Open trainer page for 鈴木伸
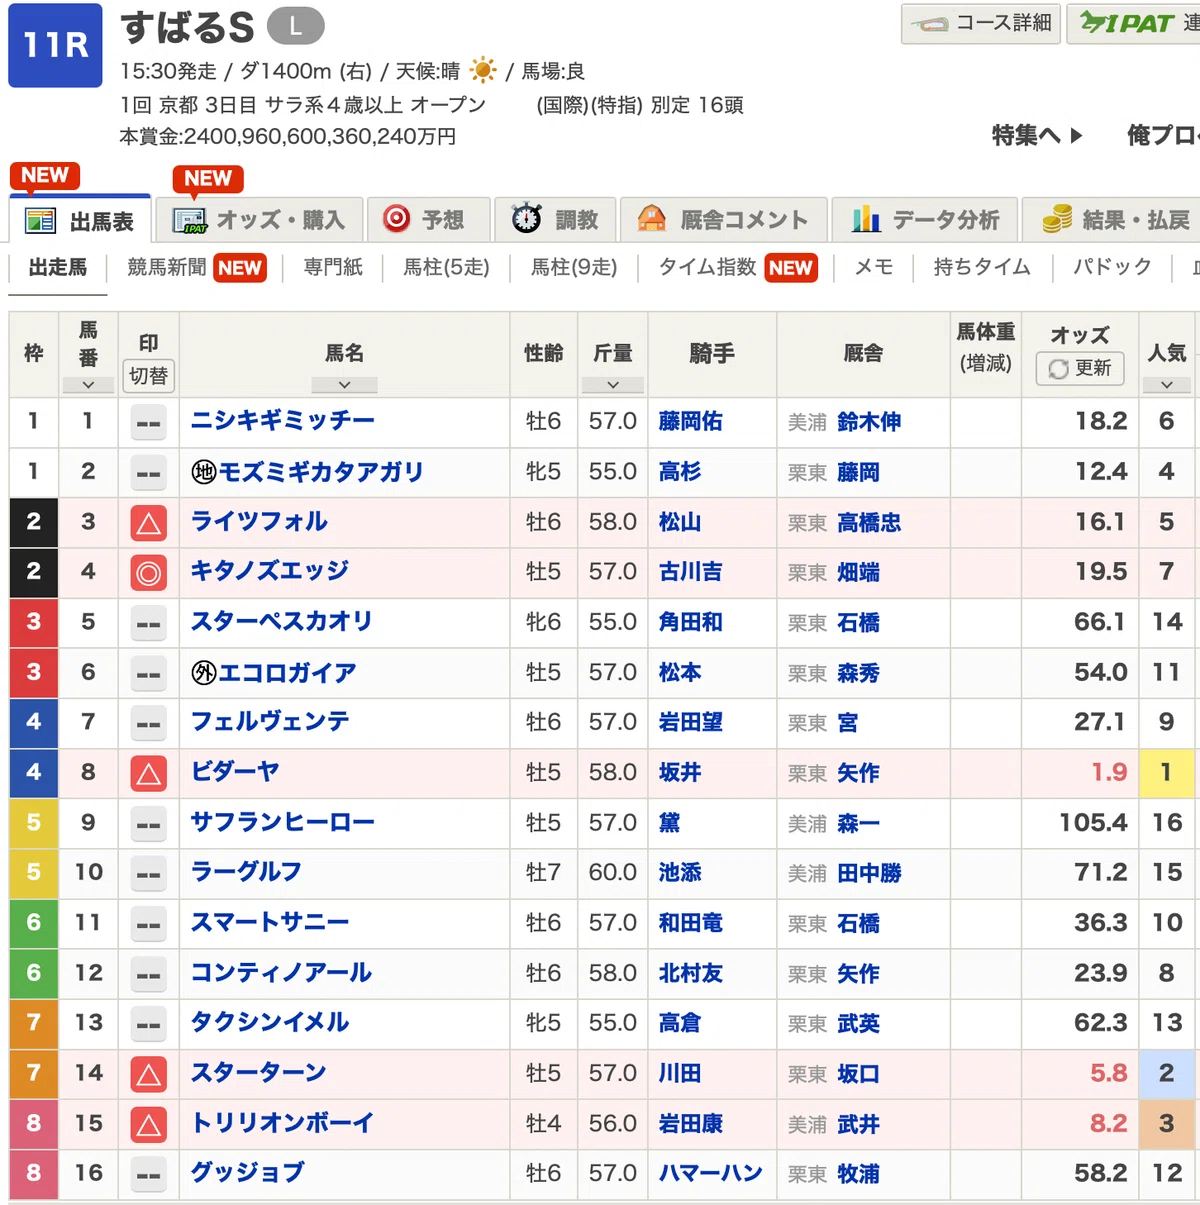The width and height of the screenshot is (1200, 1205). point(869,422)
